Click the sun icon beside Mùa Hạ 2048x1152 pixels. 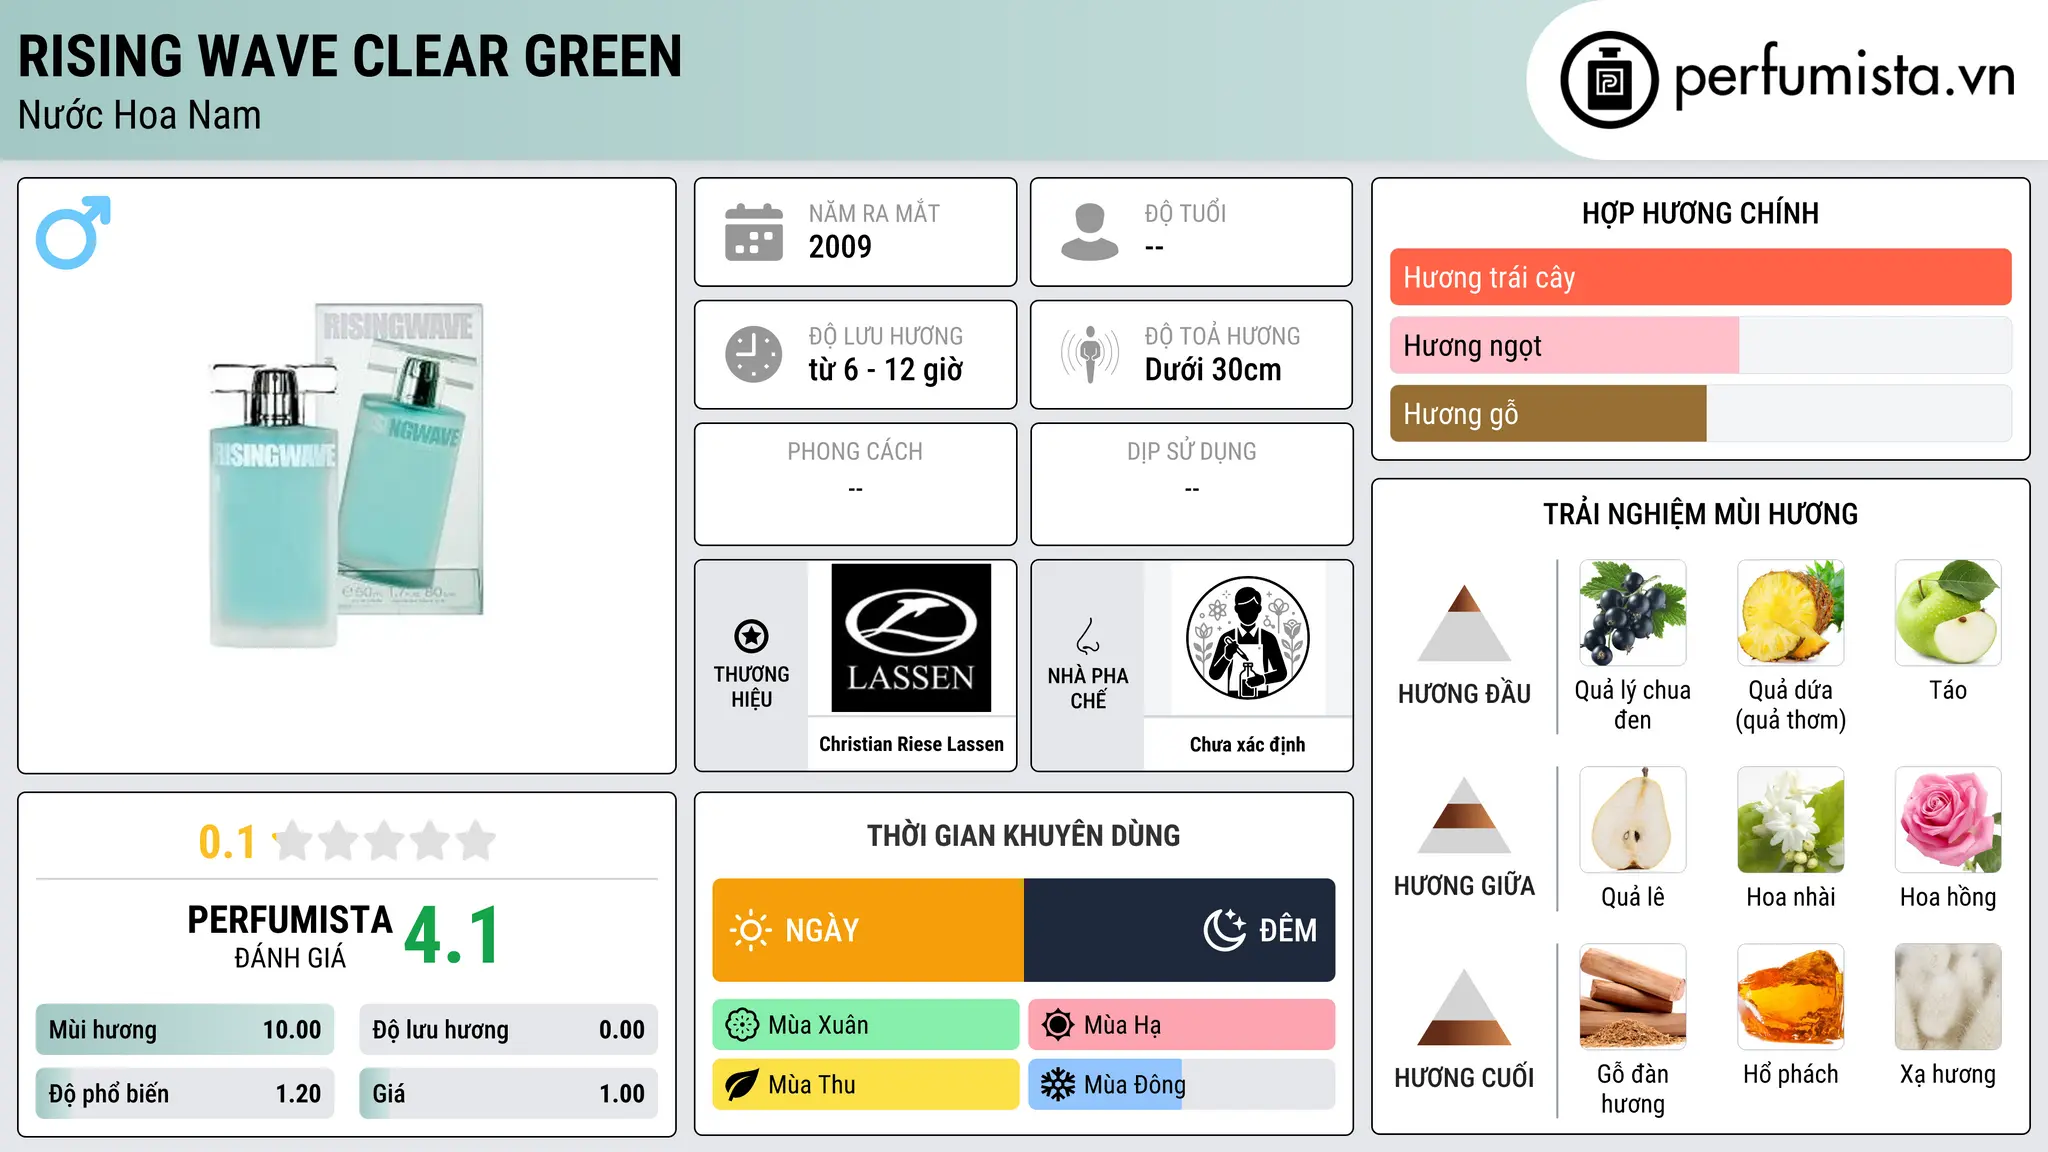[1058, 1025]
